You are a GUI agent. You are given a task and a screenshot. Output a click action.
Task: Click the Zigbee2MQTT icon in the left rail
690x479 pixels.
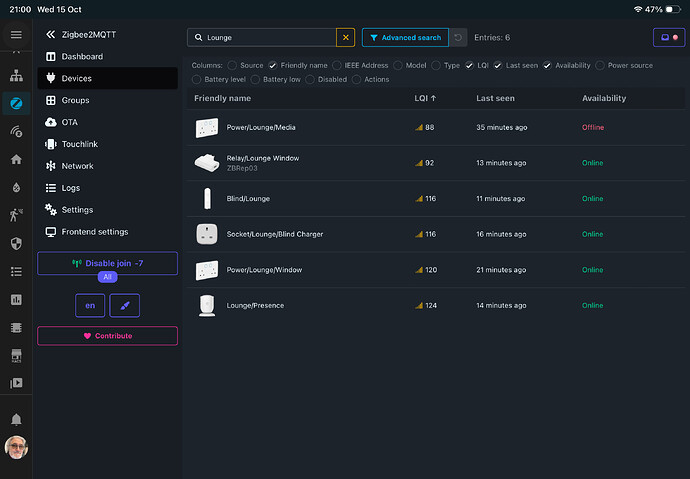tap(16, 103)
